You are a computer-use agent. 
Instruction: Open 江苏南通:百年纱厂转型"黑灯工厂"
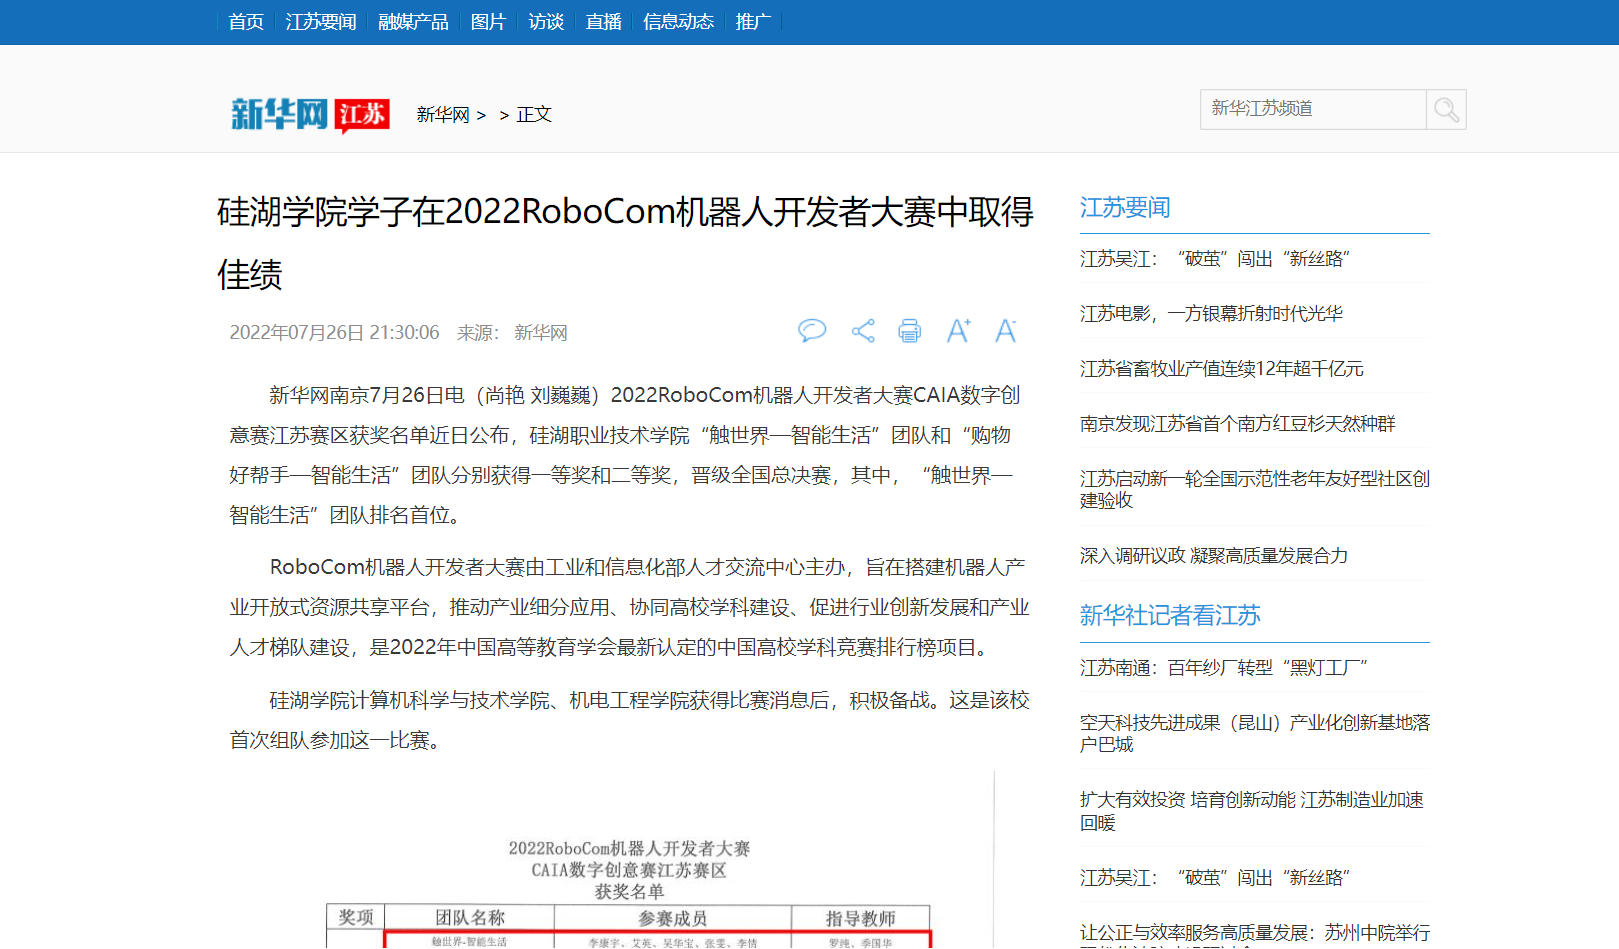(1223, 668)
